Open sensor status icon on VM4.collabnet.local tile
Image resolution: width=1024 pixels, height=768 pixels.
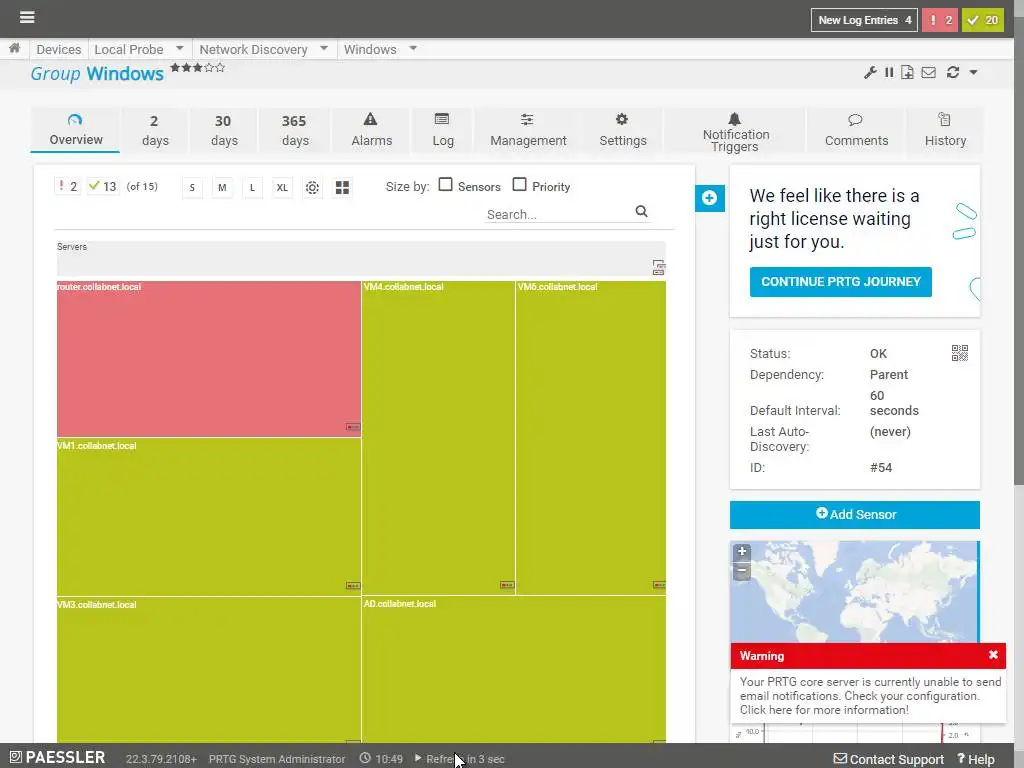507,585
